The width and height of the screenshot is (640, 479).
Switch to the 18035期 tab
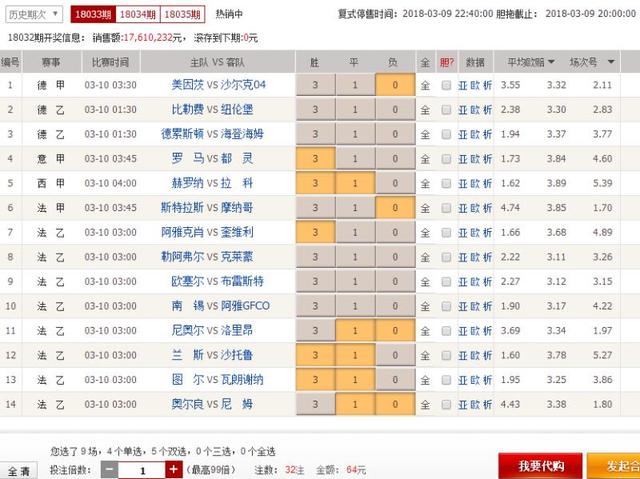coord(182,15)
